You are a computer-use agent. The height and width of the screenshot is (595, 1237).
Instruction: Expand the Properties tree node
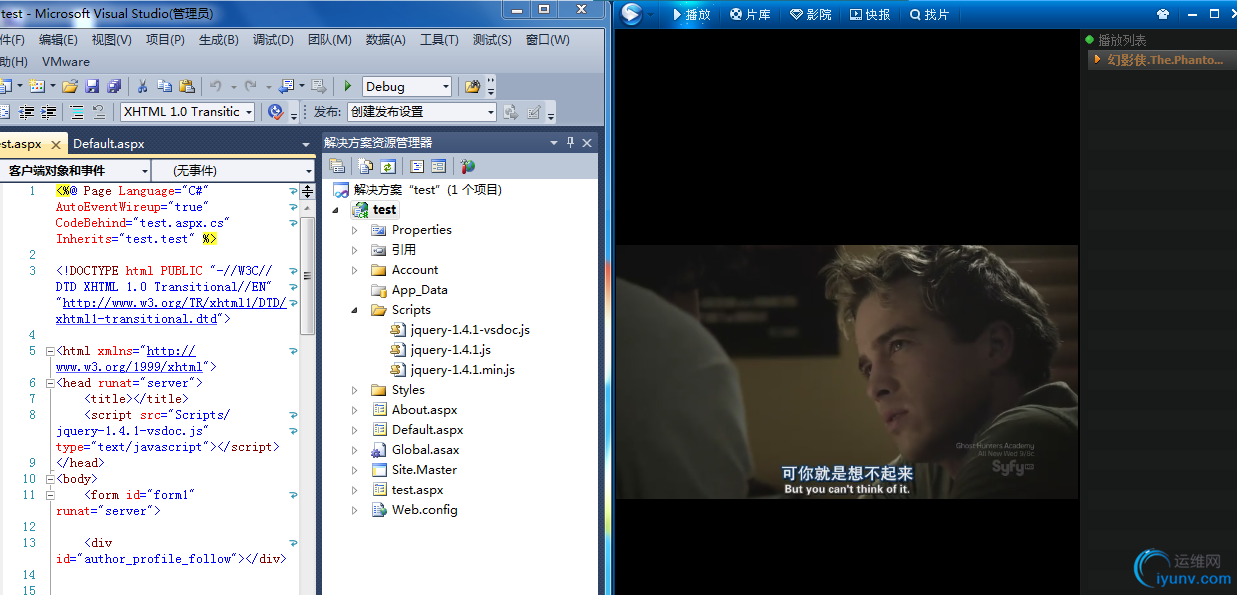(355, 230)
